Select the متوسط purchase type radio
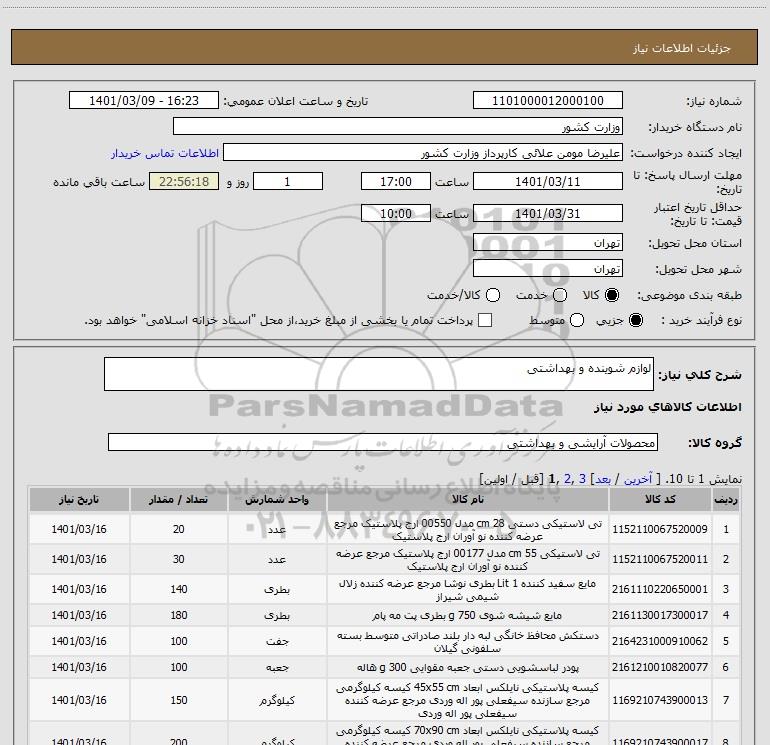Image resolution: width=770 pixels, height=745 pixels. 577,320
